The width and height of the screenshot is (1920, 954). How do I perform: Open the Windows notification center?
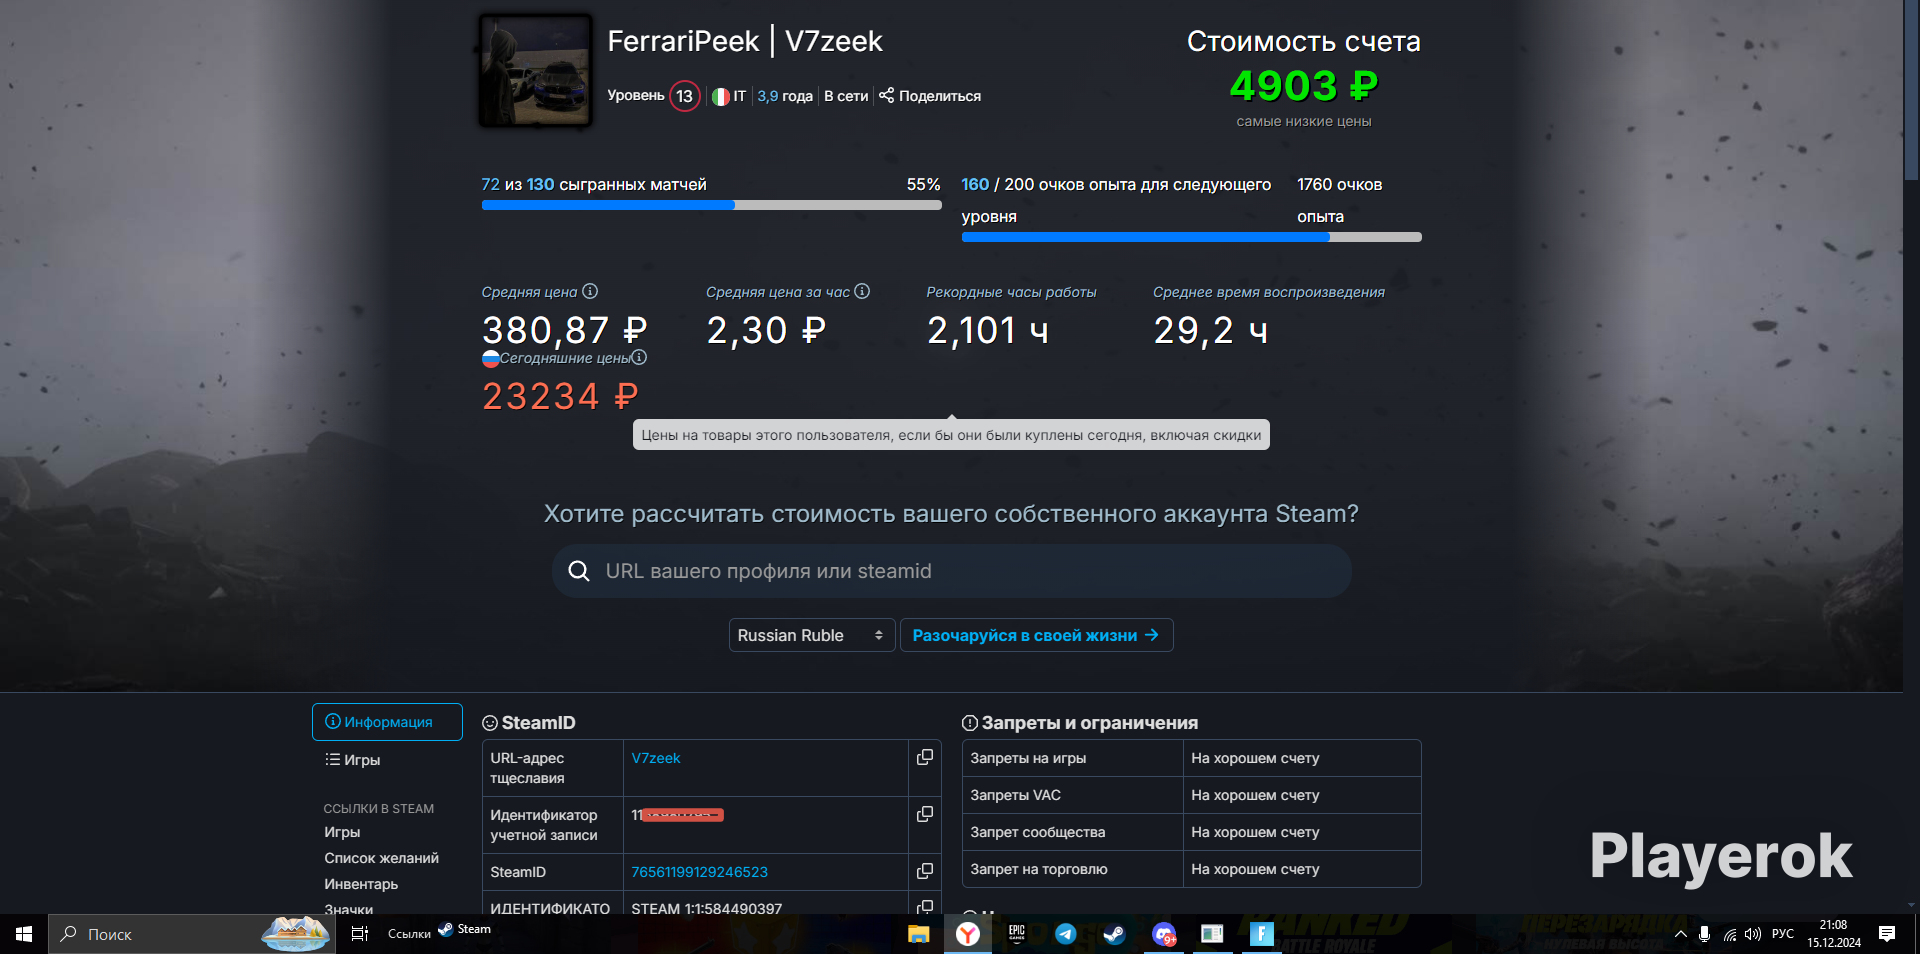1887,934
